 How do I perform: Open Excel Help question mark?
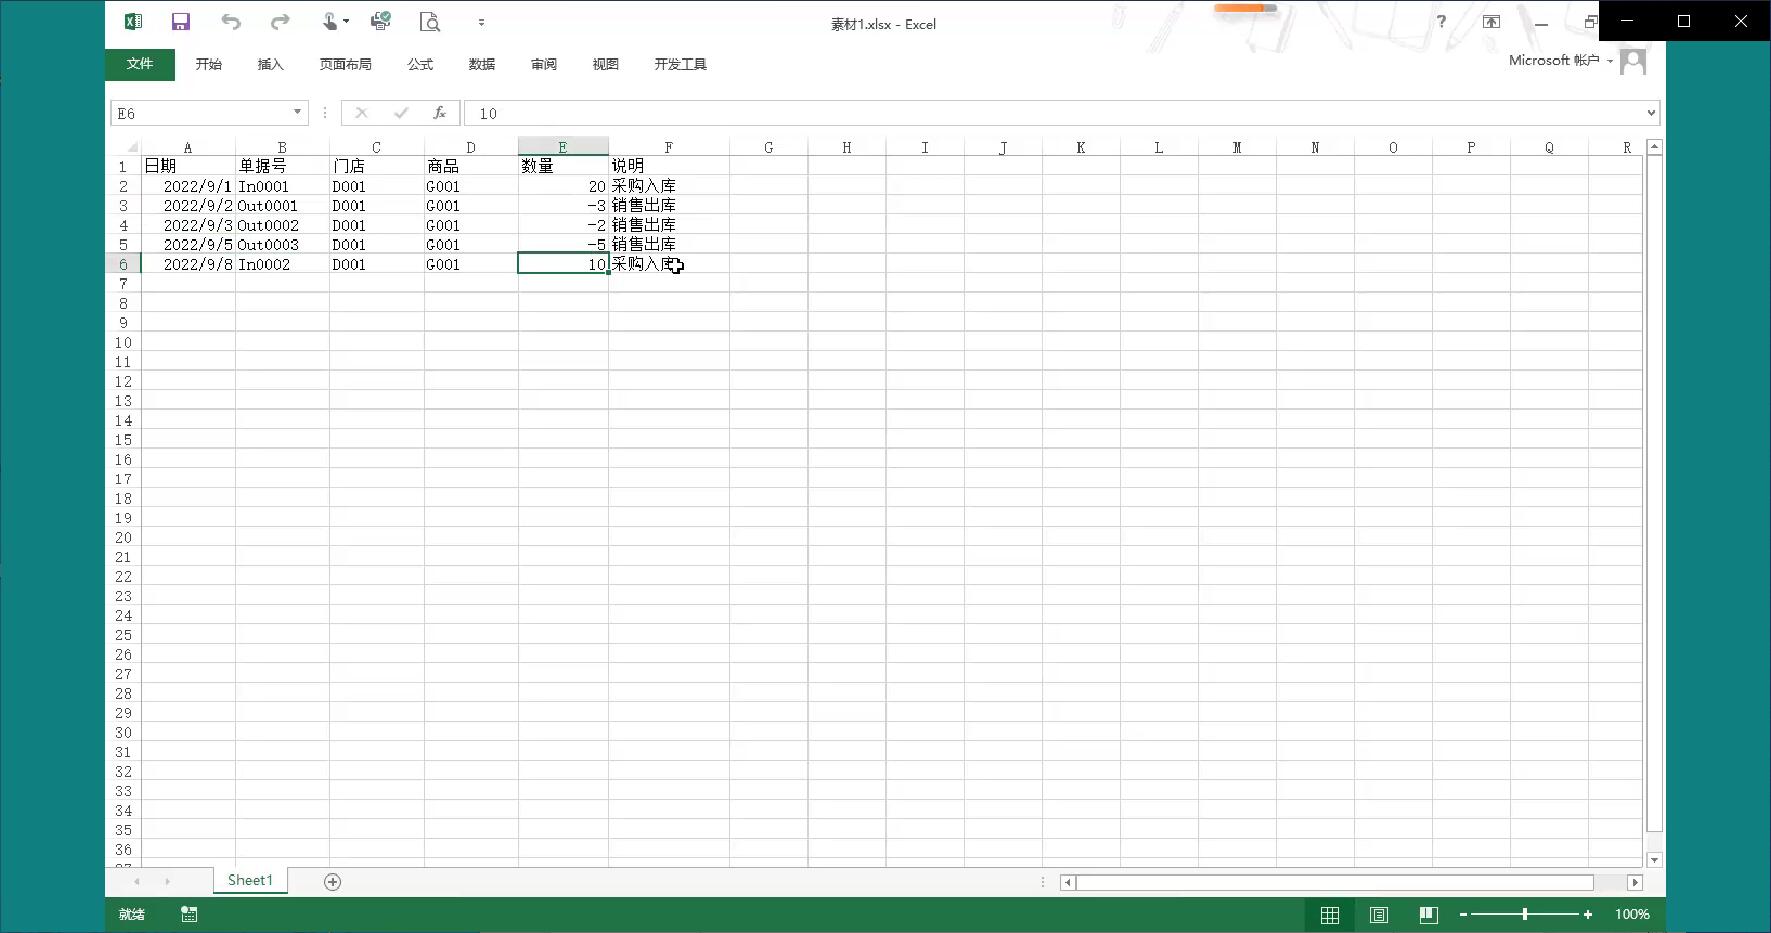1441,22
